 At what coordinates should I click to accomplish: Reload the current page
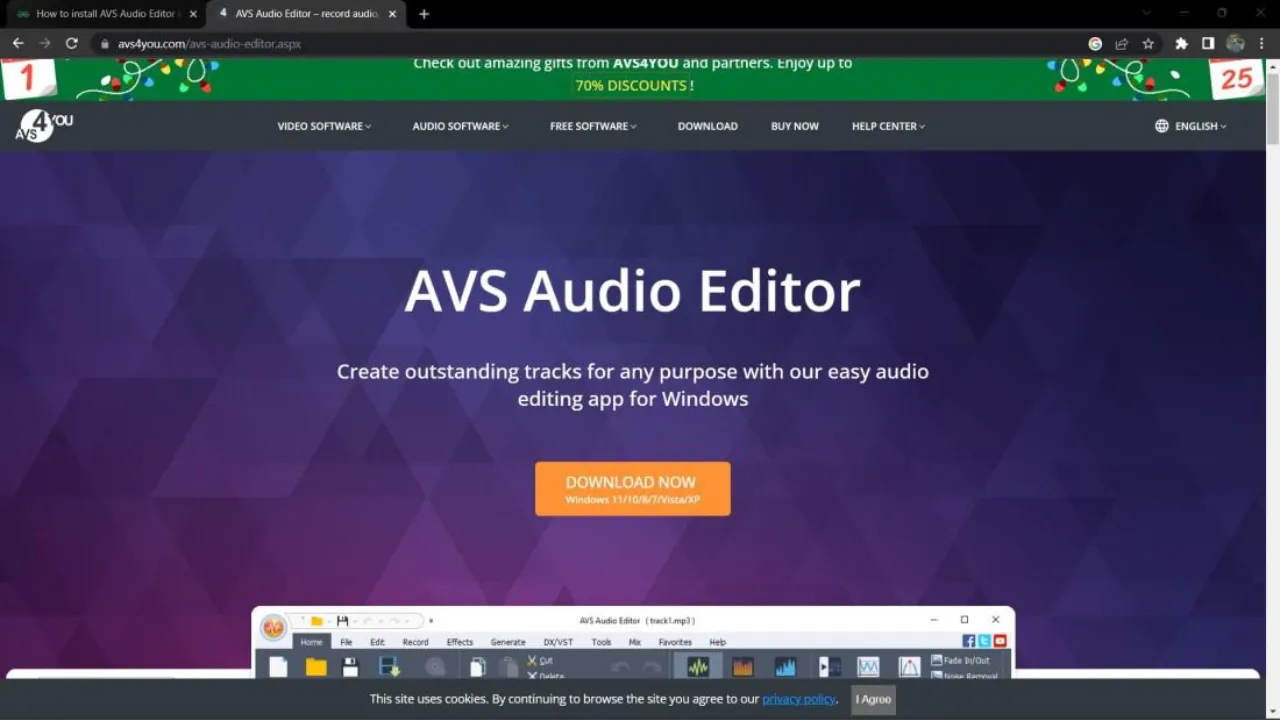pyautogui.click(x=72, y=44)
